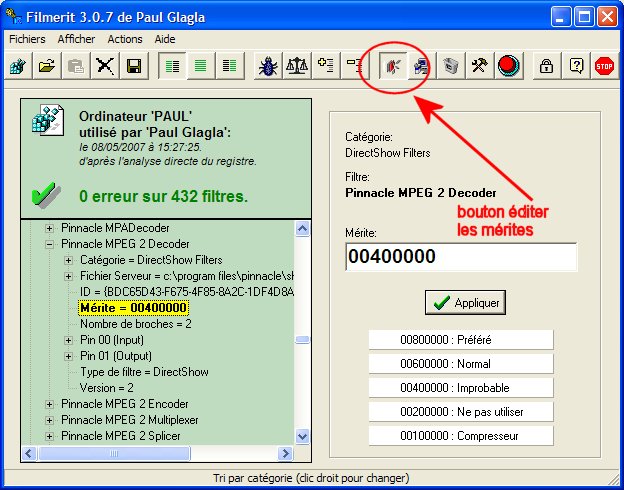Click the registry analysis cube icon in toolbar
Image resolution: width=624 pixels, height=490 pixels.
tap(18, 66)
